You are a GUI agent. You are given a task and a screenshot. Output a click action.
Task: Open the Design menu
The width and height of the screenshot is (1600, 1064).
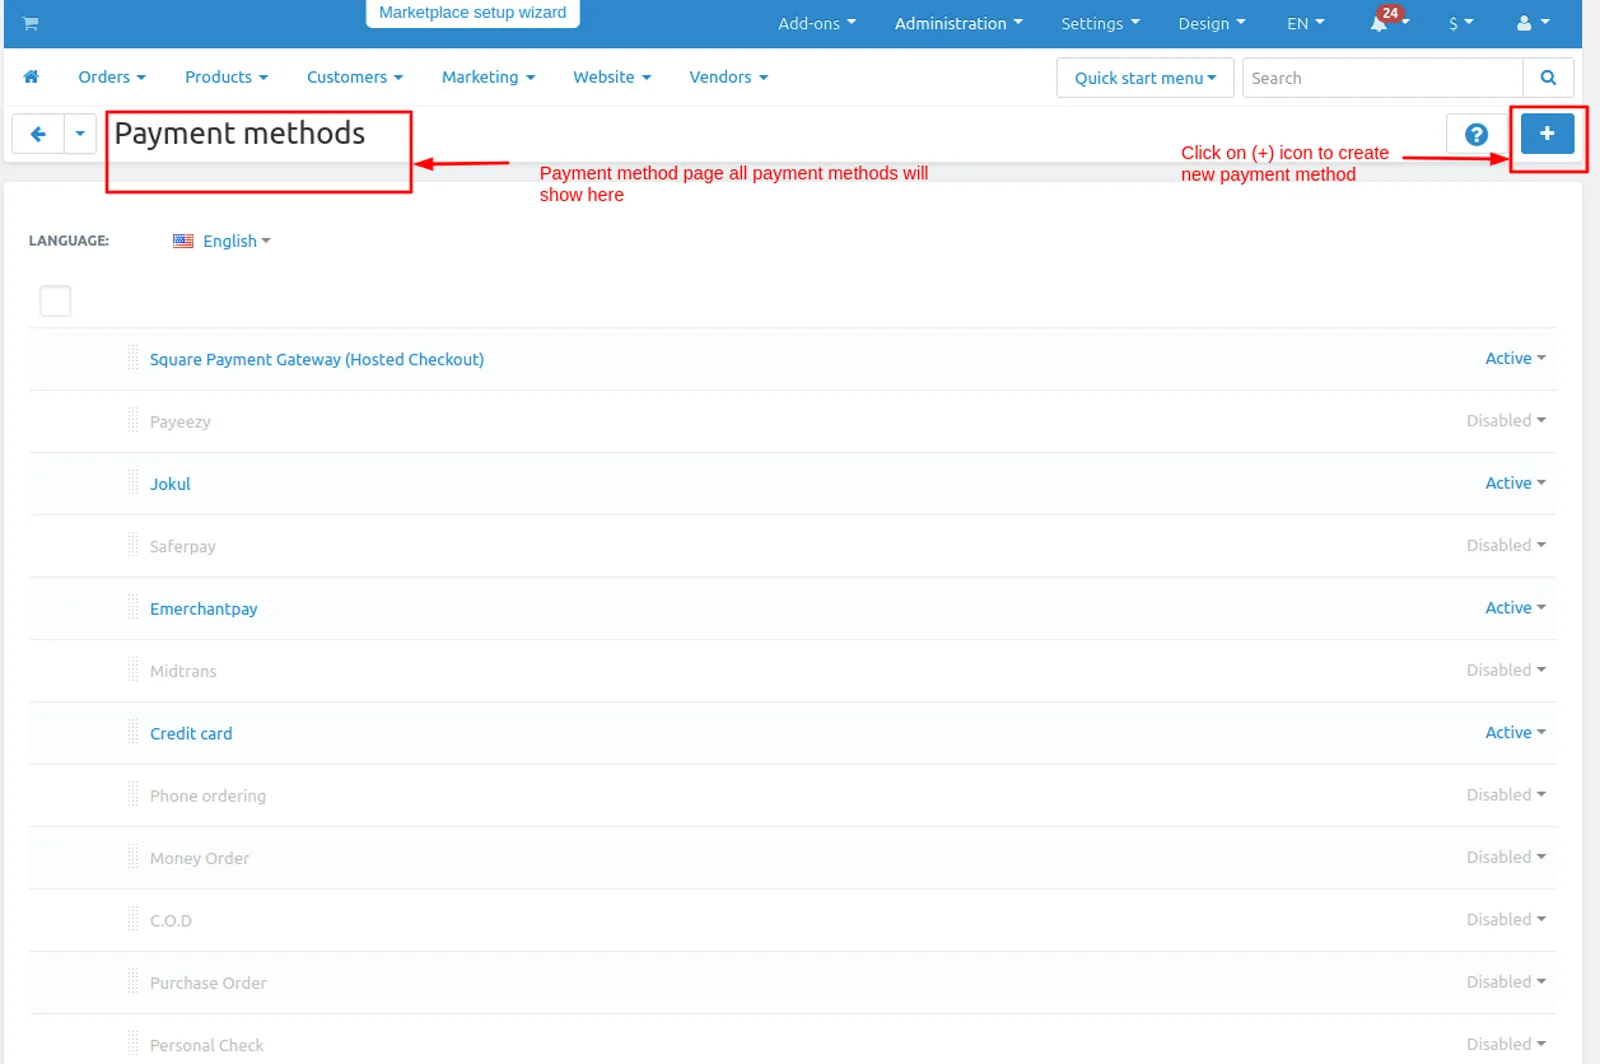(1212, 23)
